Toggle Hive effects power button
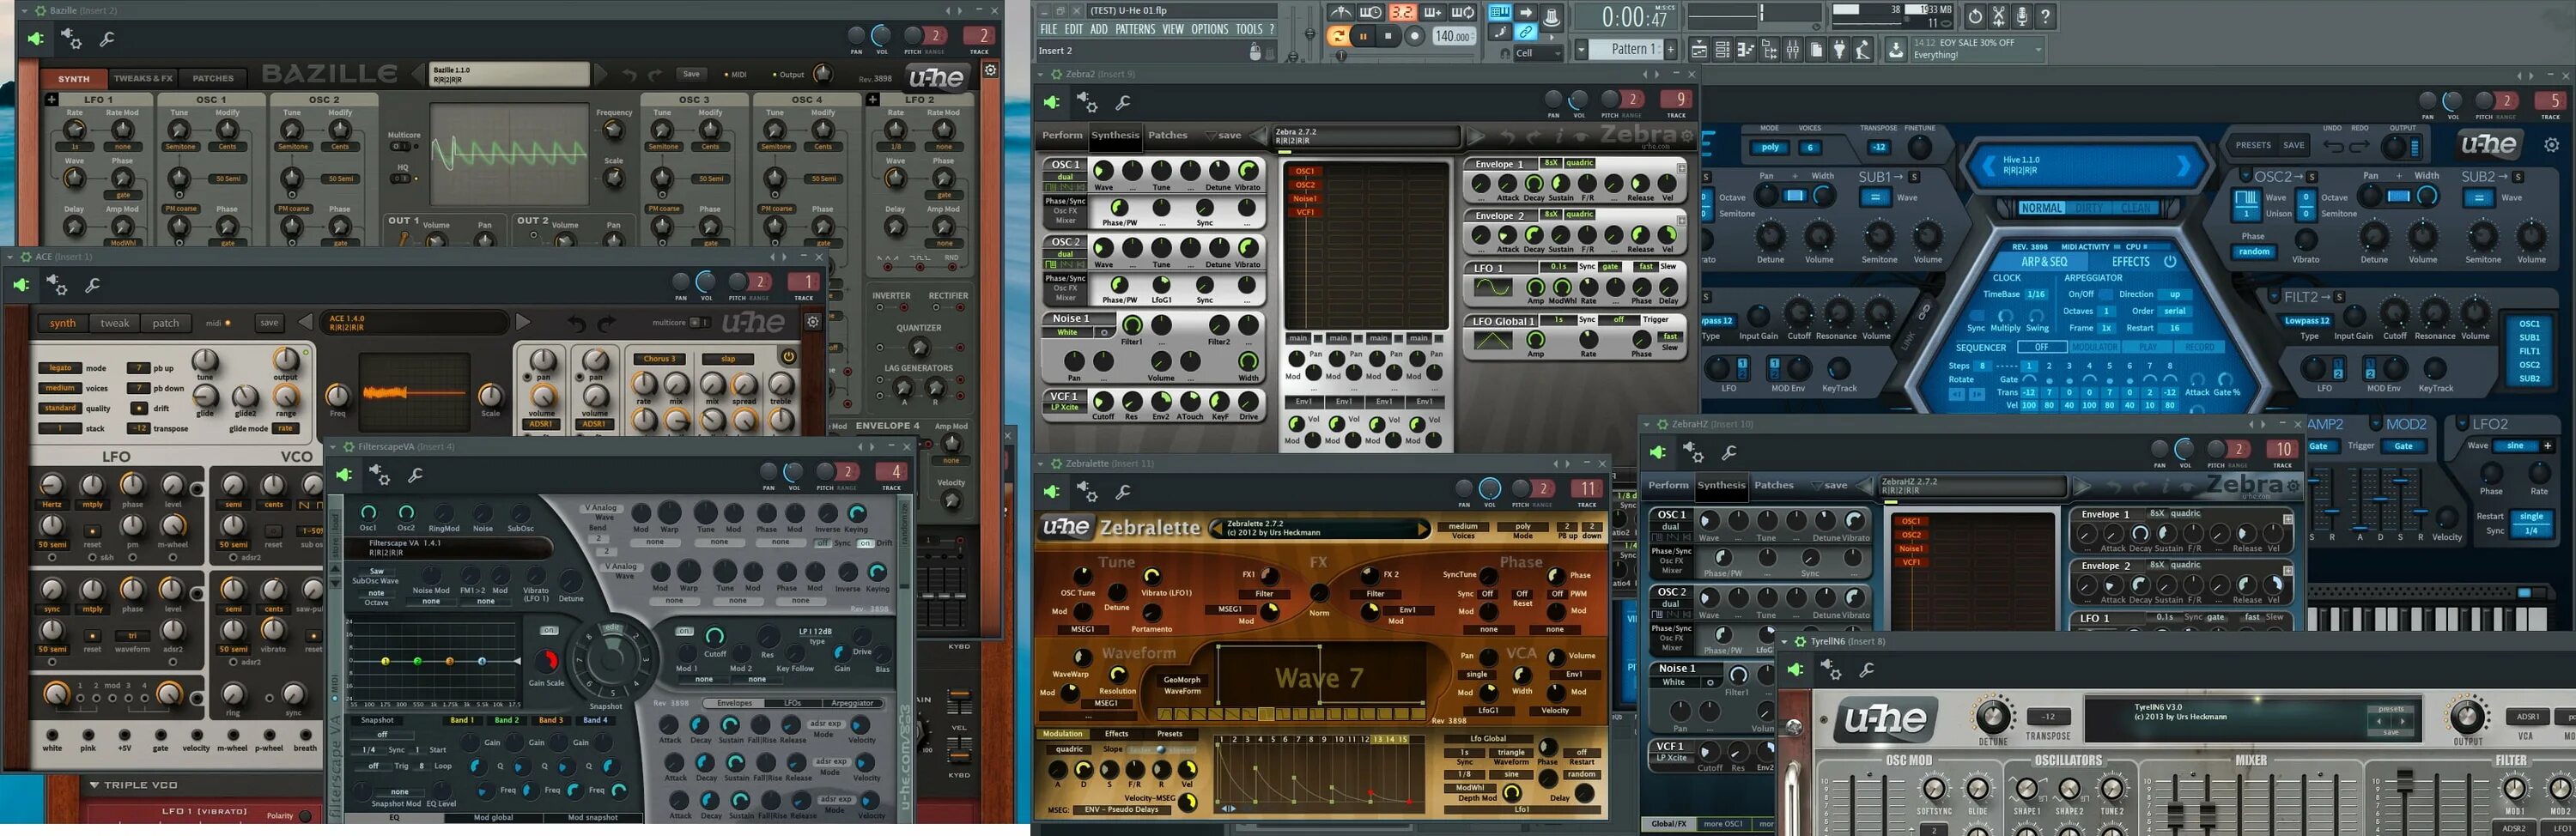The width and height of the screenshot is (2576, 836). 2170,262
